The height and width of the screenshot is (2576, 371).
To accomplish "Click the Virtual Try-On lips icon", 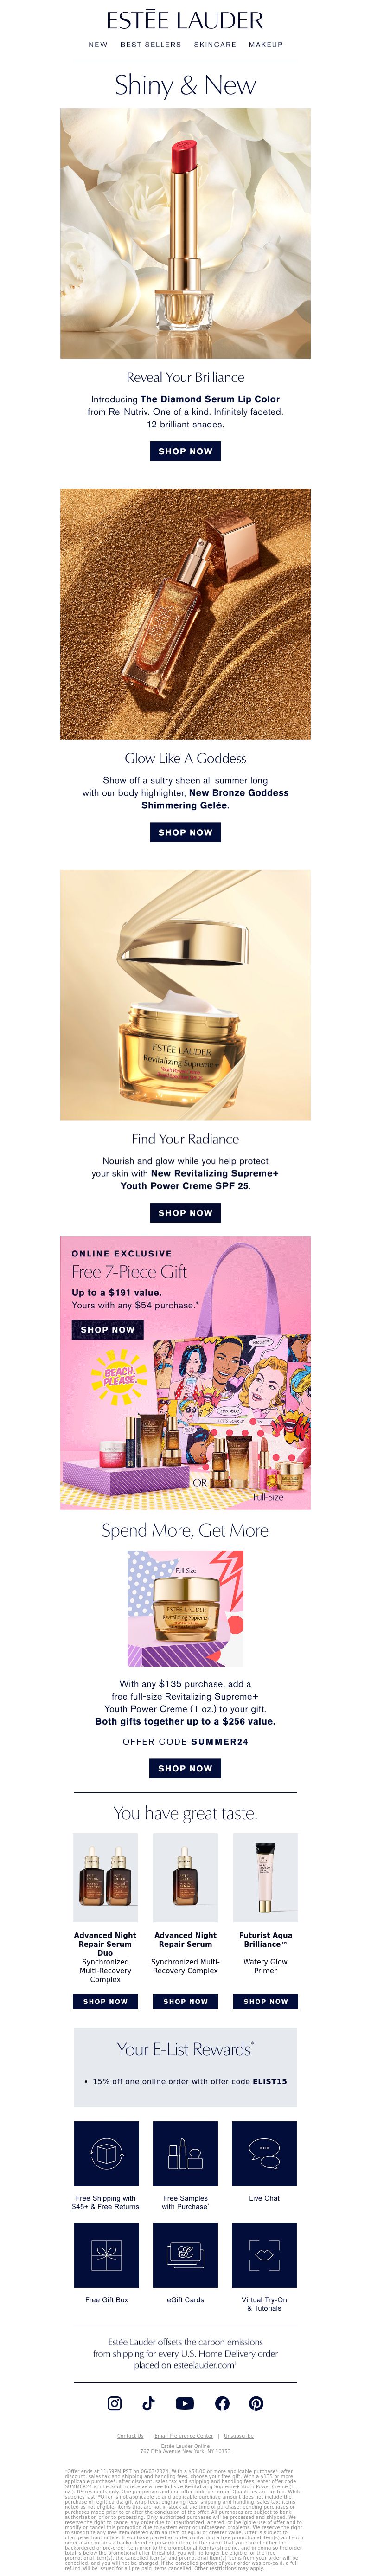I will (264, 2255).
